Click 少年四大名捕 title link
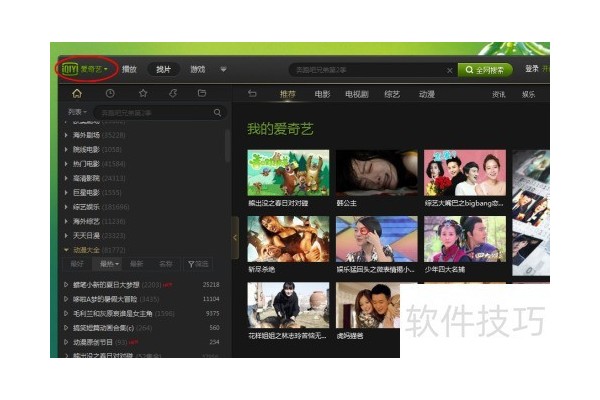The image size is (600, 400). coord(445,269)
